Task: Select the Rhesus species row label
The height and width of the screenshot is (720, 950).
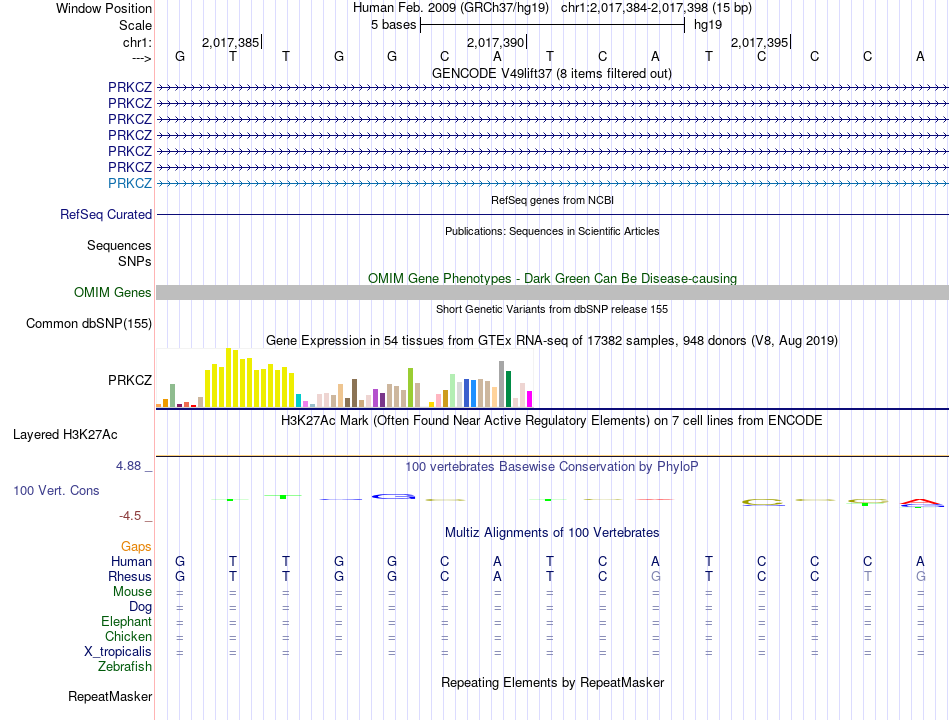Action: (x=130, y=576)
